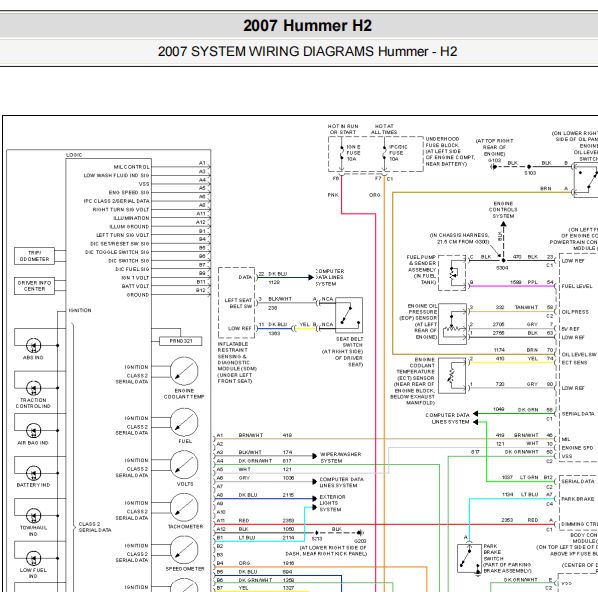Click the "2007 Hummer H2" heading

307,26
